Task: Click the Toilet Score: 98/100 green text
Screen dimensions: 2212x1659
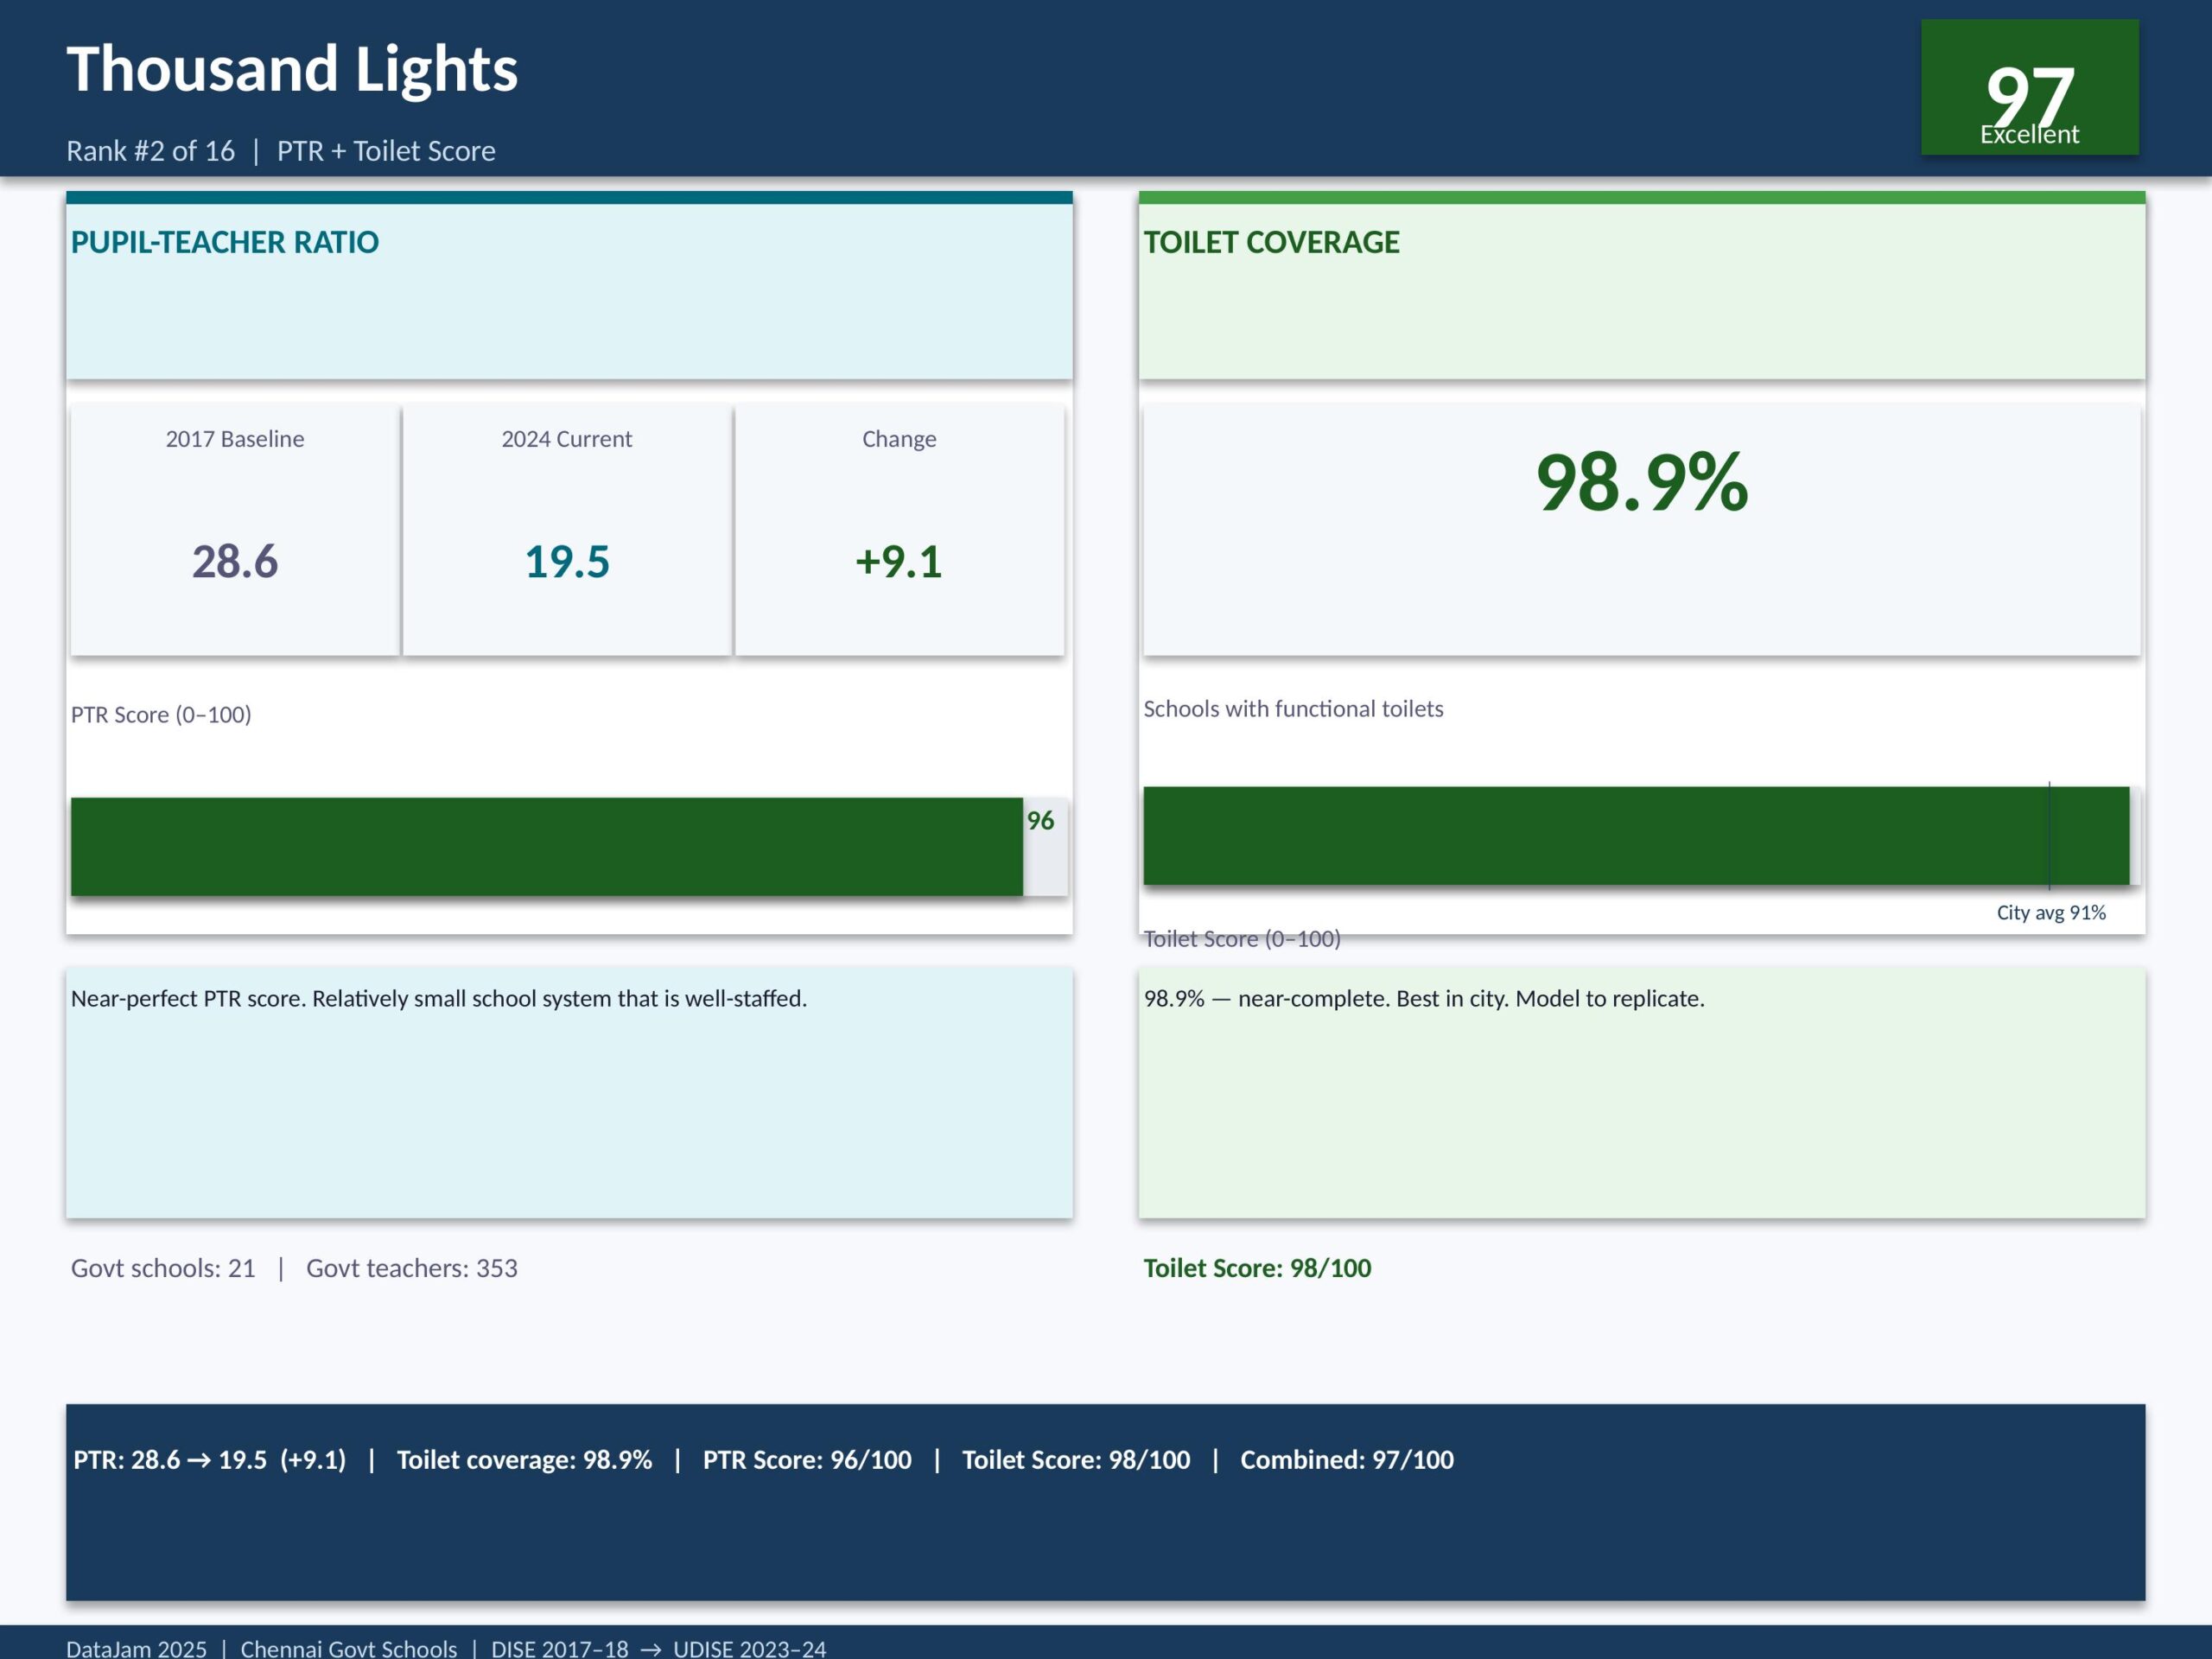Action: tap(1257, 1268)
